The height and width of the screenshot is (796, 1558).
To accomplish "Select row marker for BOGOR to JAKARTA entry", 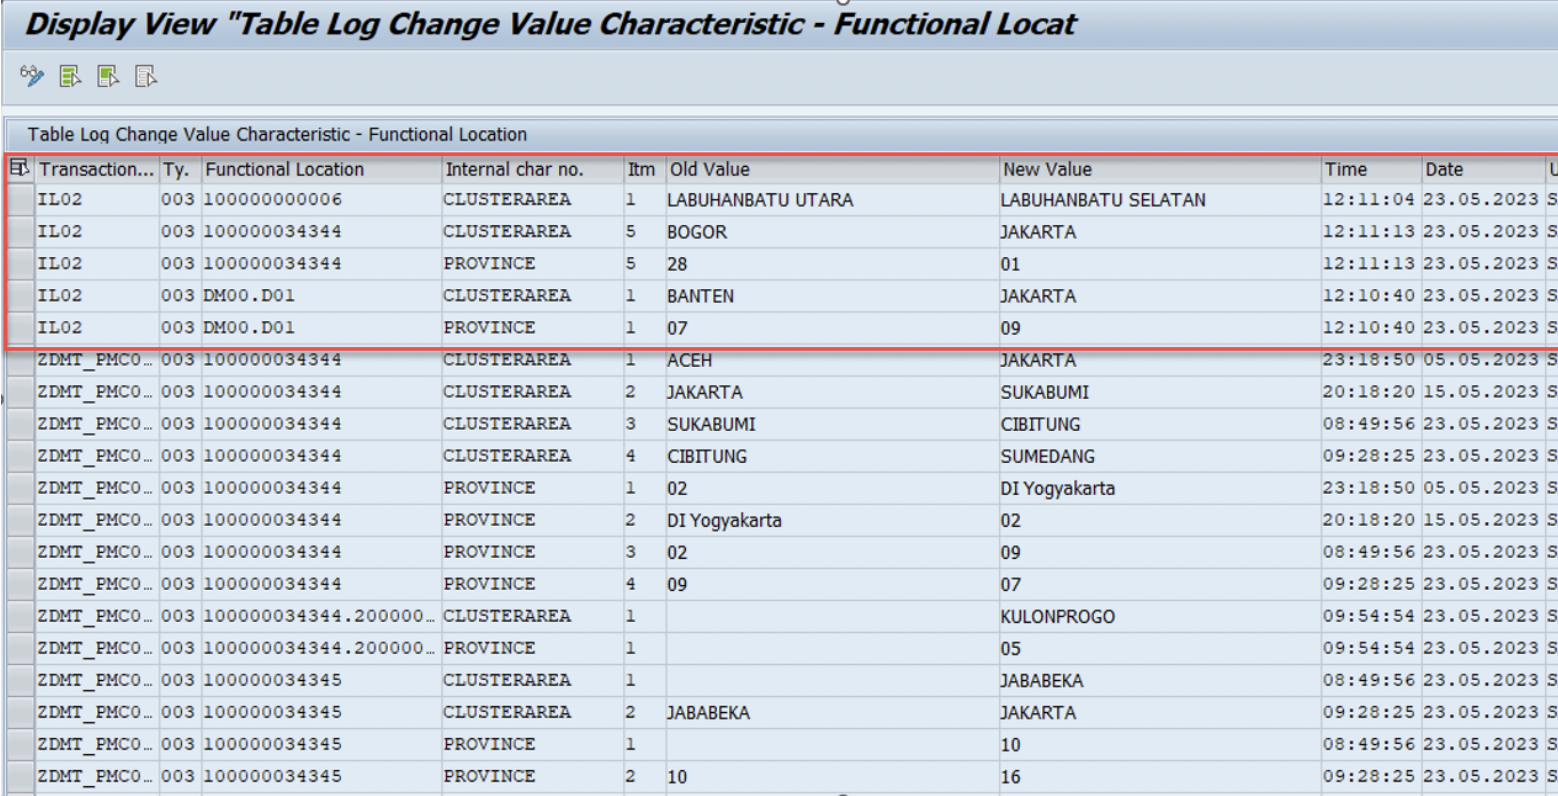I will (x=20, y=232).
